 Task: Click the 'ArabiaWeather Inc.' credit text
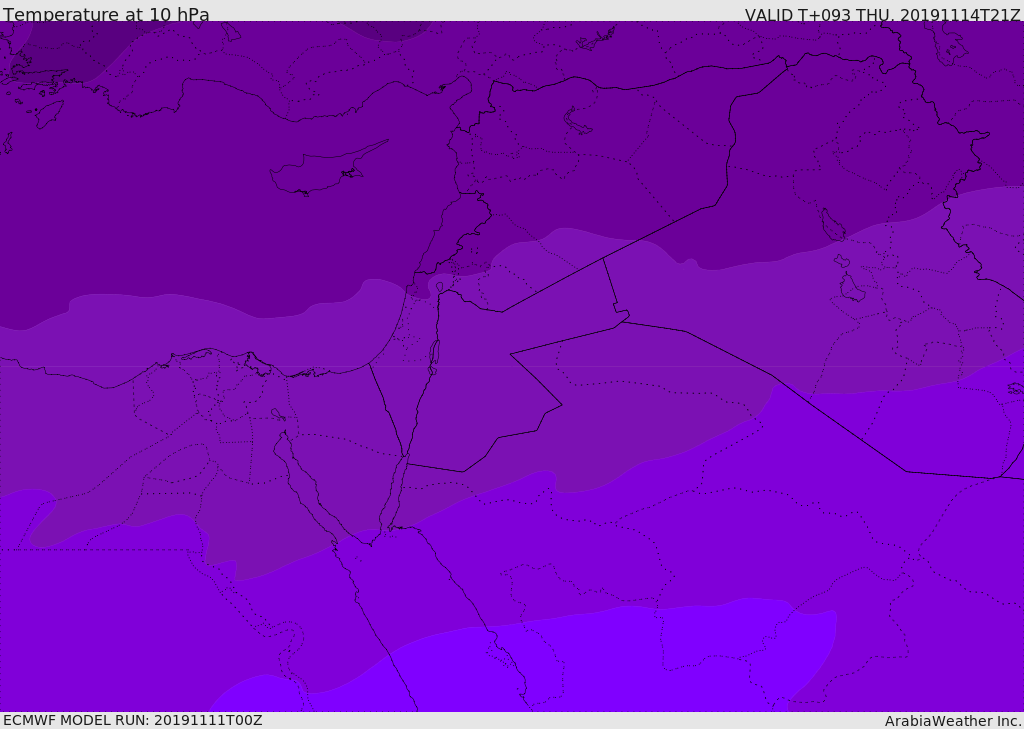pos(953,721)
